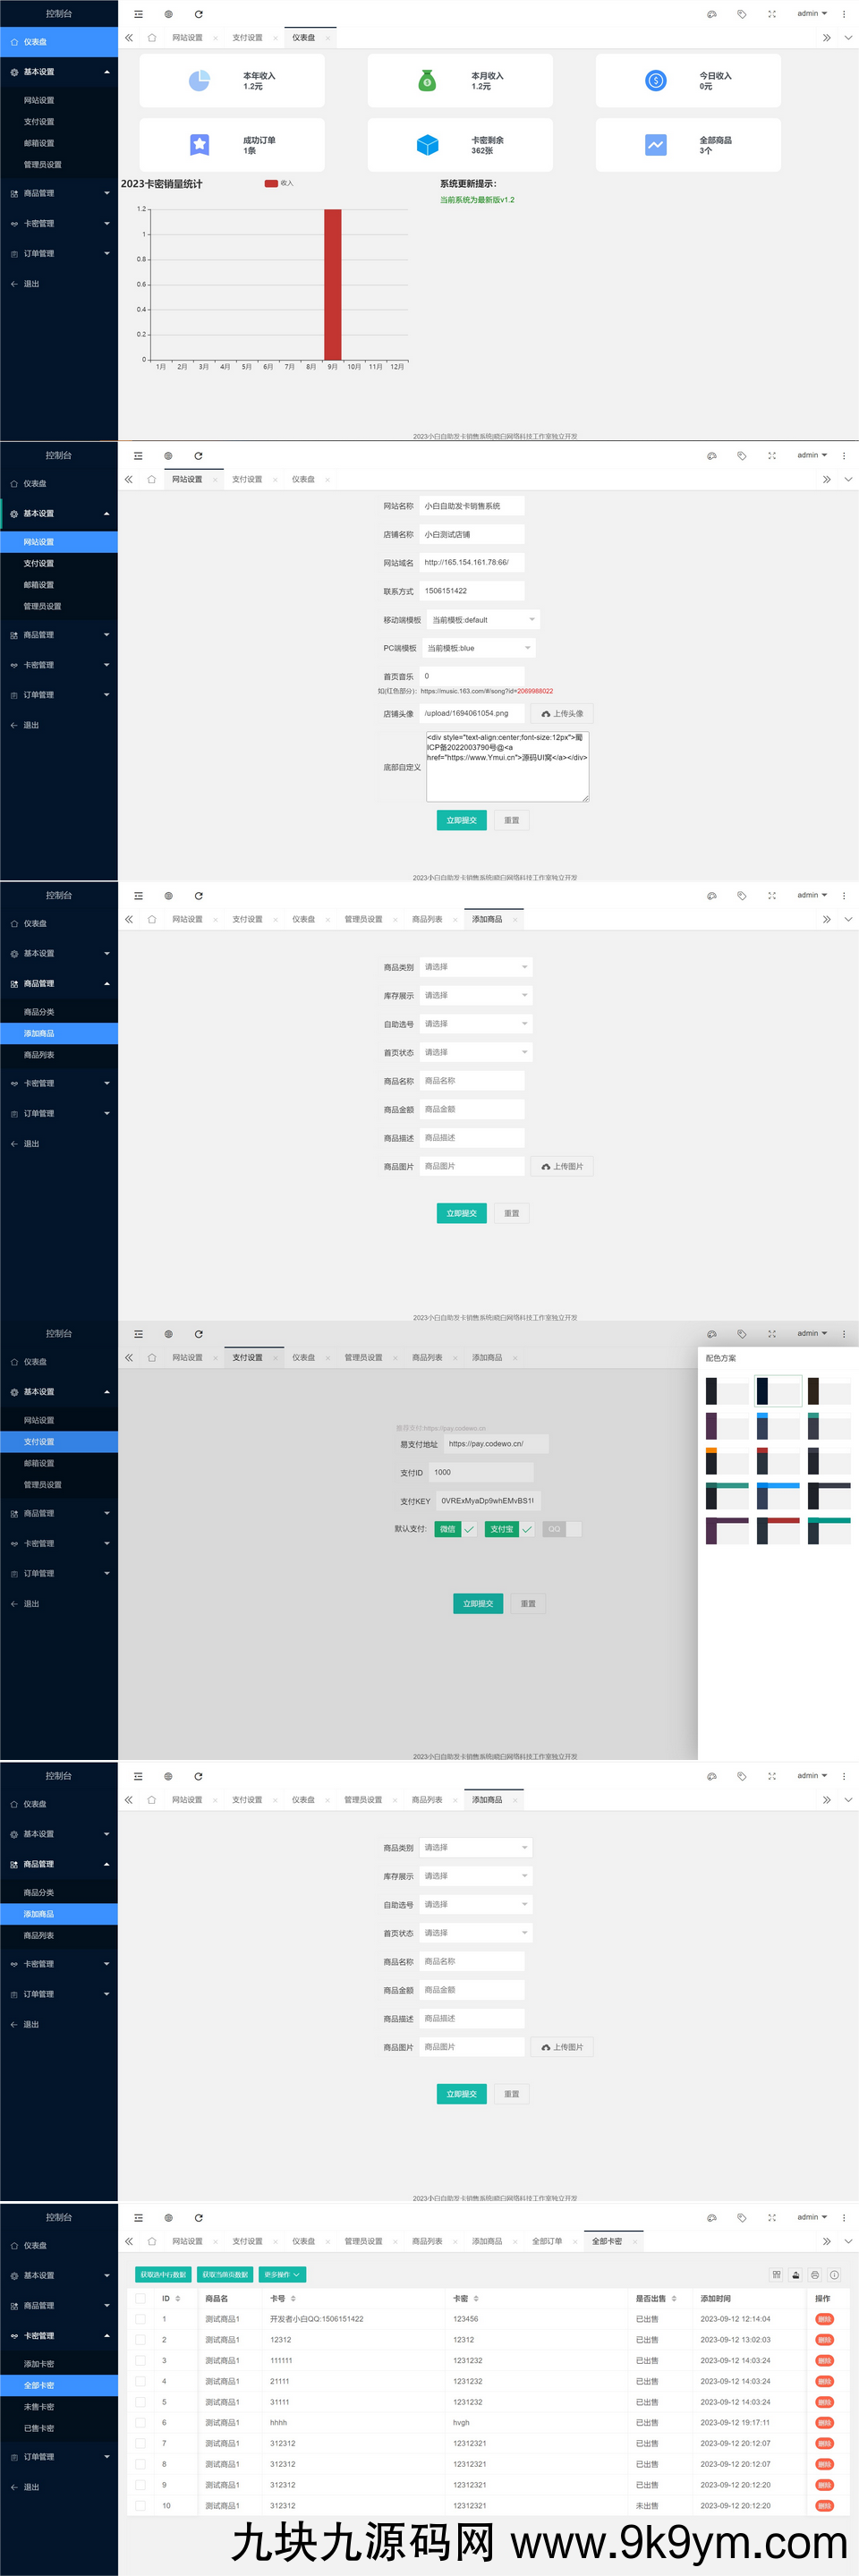Click the pie chart icon for 本年收入
Screen dimensions: 859x2576
coord(199,80)
